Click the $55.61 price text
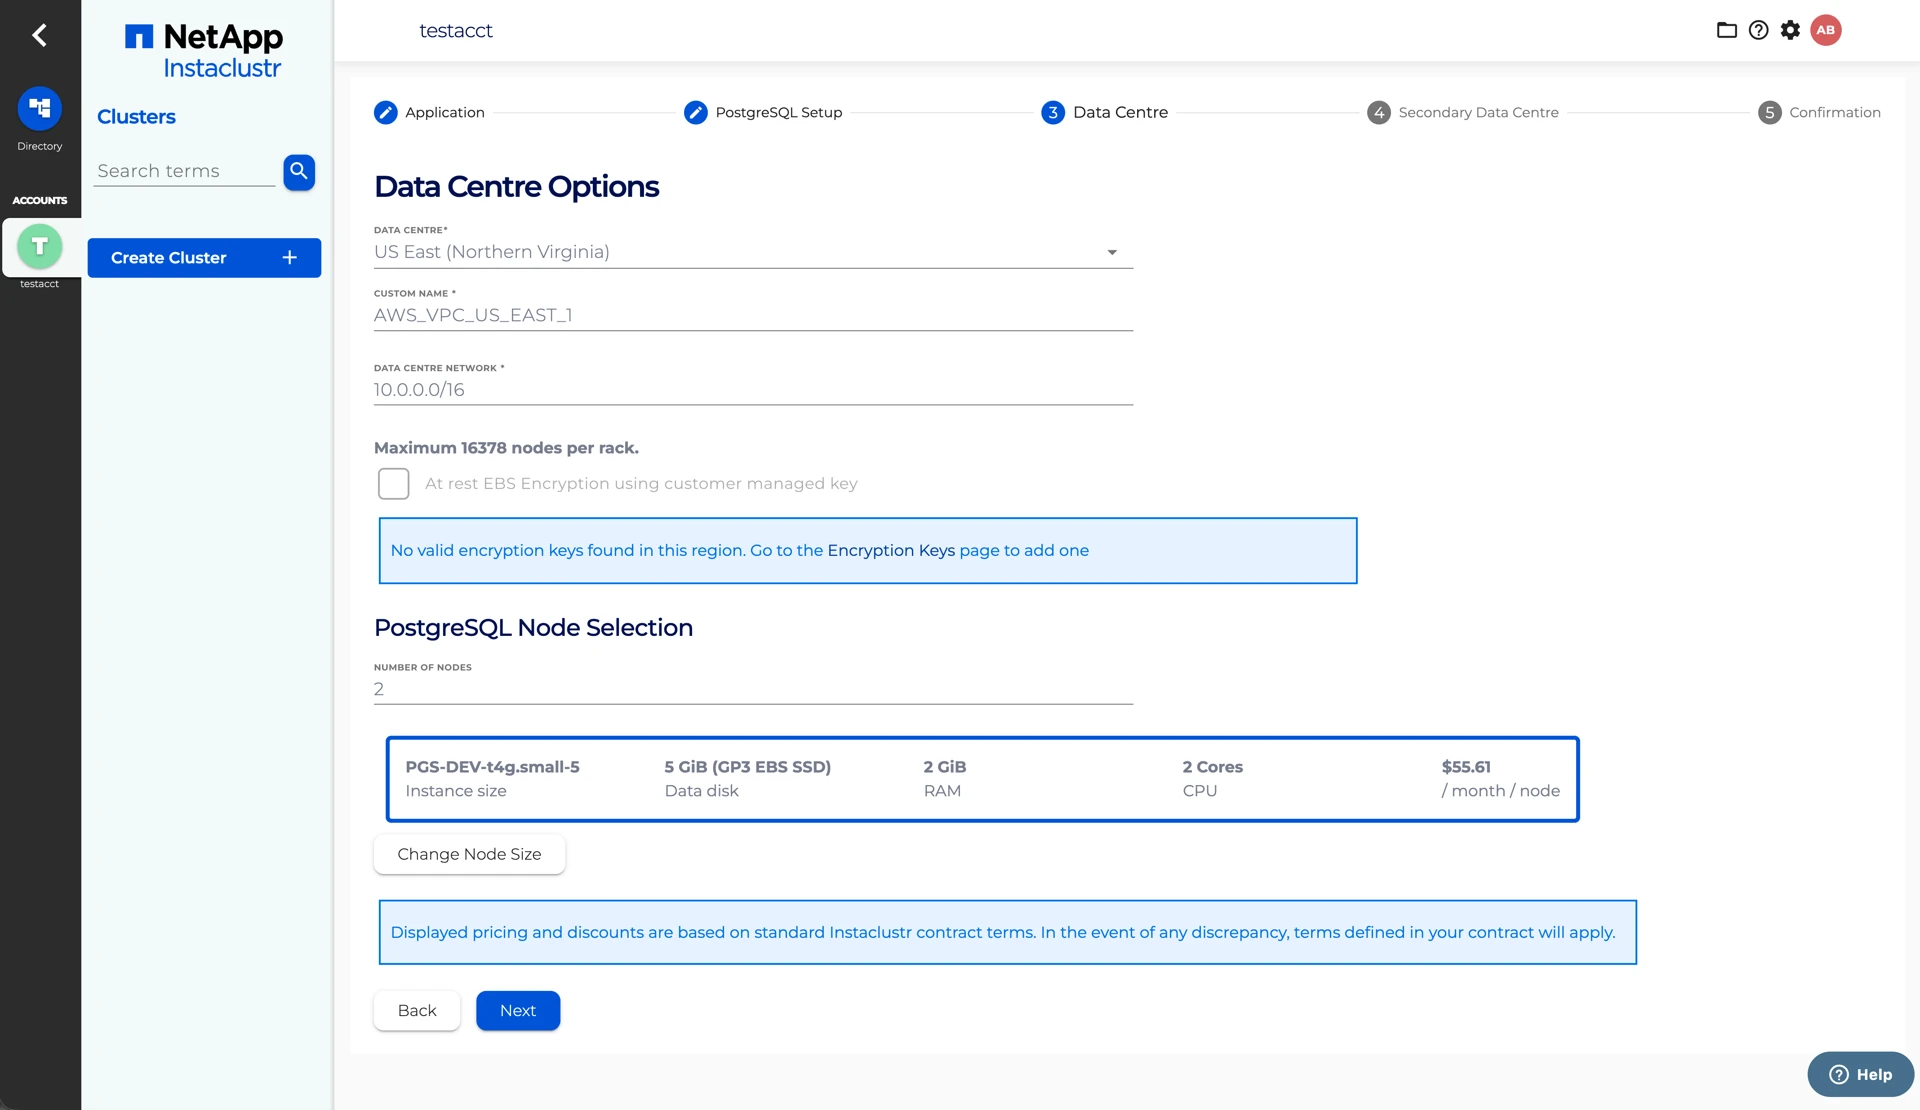The image size is (1920, 1110). click(x=1466, y=767)
